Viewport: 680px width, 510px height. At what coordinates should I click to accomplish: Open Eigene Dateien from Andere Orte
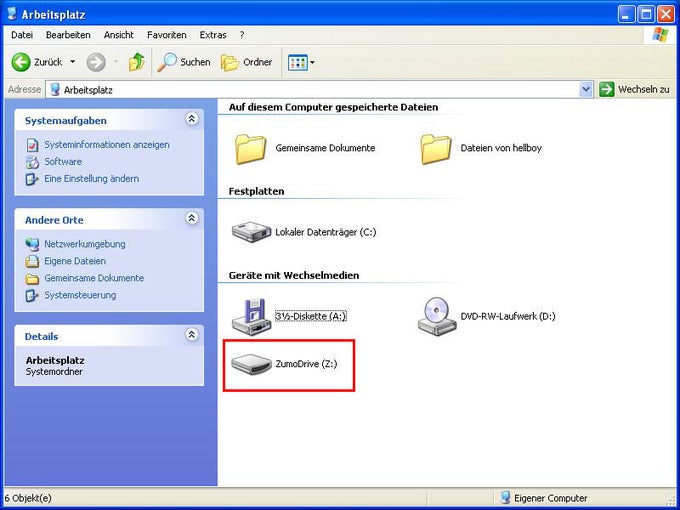pyautogui.click(x=75, y=261)
